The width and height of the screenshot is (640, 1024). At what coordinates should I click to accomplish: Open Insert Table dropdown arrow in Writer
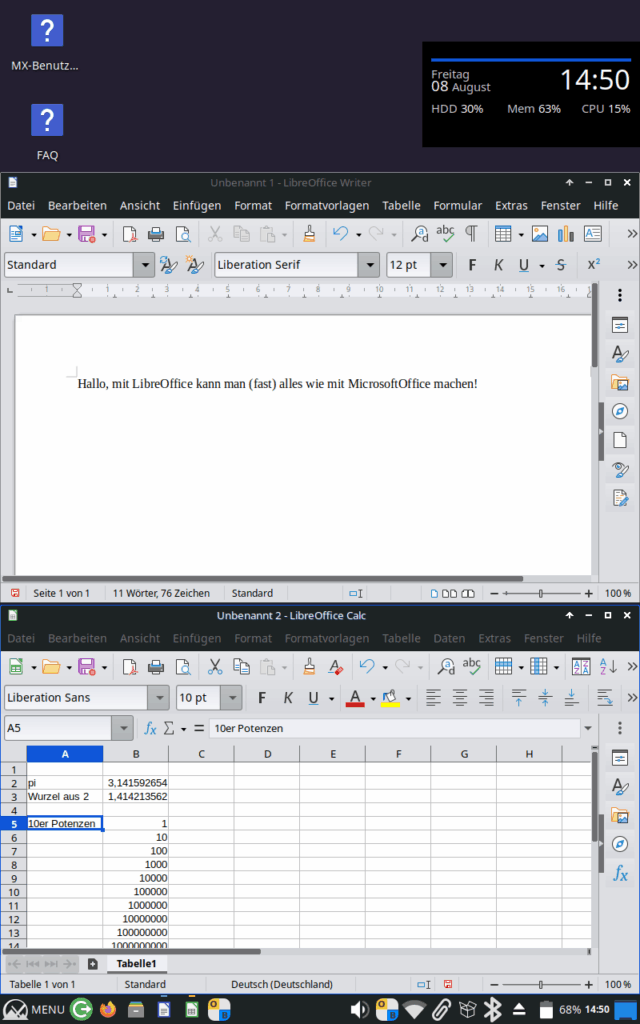pyautogui.click(x=520, y=234)
